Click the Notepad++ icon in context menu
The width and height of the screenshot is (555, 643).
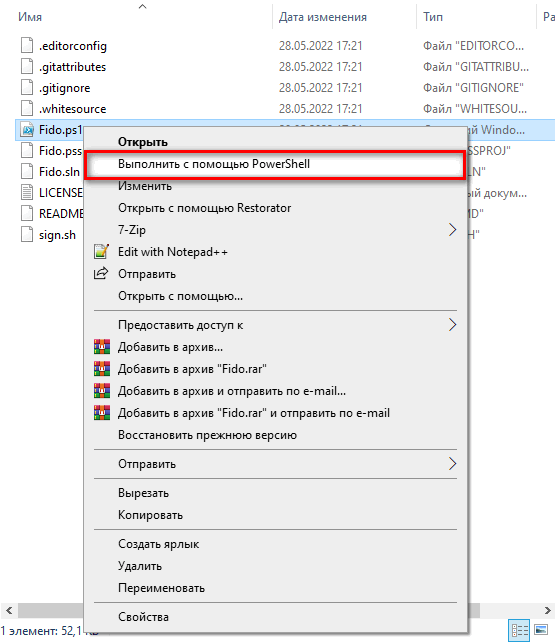pyautogui.click(x=101, y=251)
